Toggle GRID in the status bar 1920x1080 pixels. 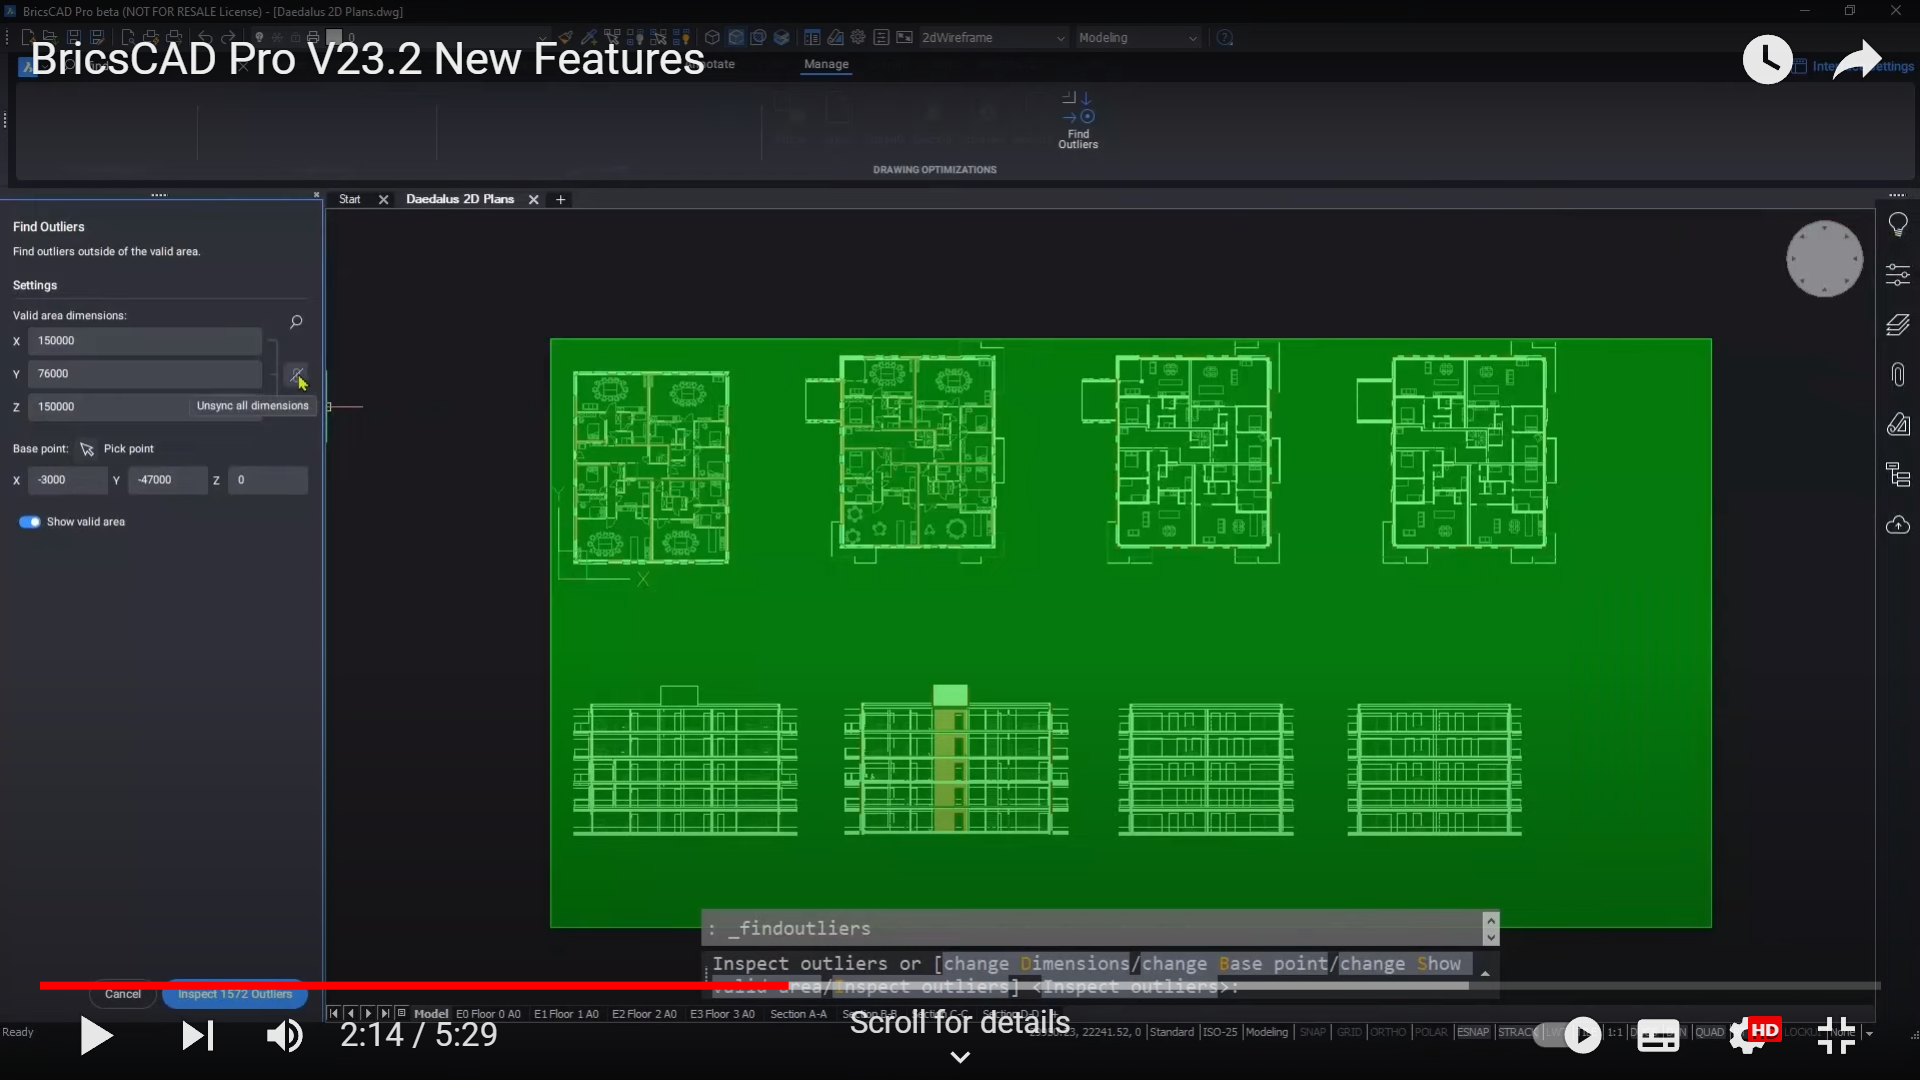(x=1349, y=1032)
